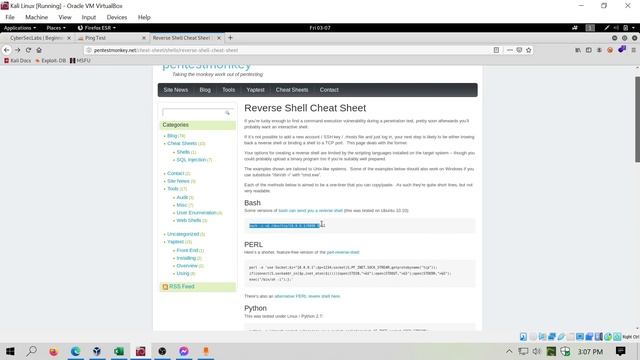
Task: Open Firefox hamburger menu
Action: pyautogui.click(x=634, y=50)
